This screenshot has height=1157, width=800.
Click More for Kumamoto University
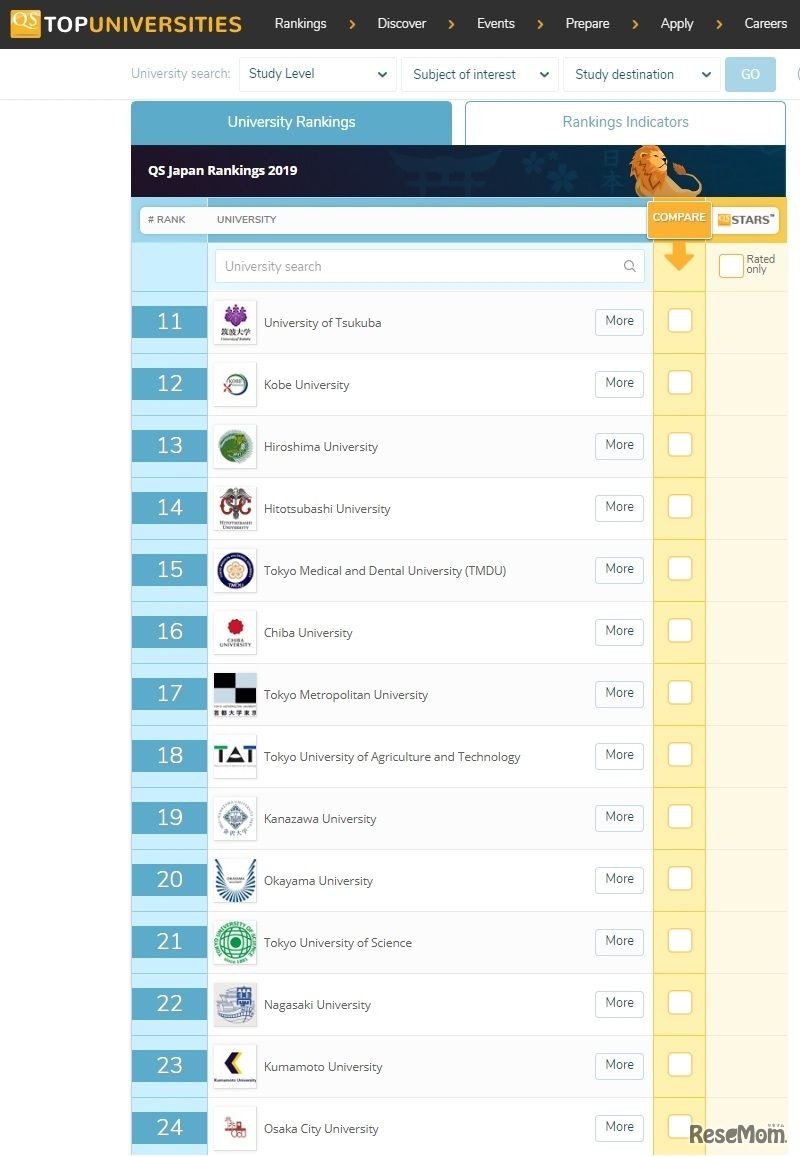click(619, 1065)
